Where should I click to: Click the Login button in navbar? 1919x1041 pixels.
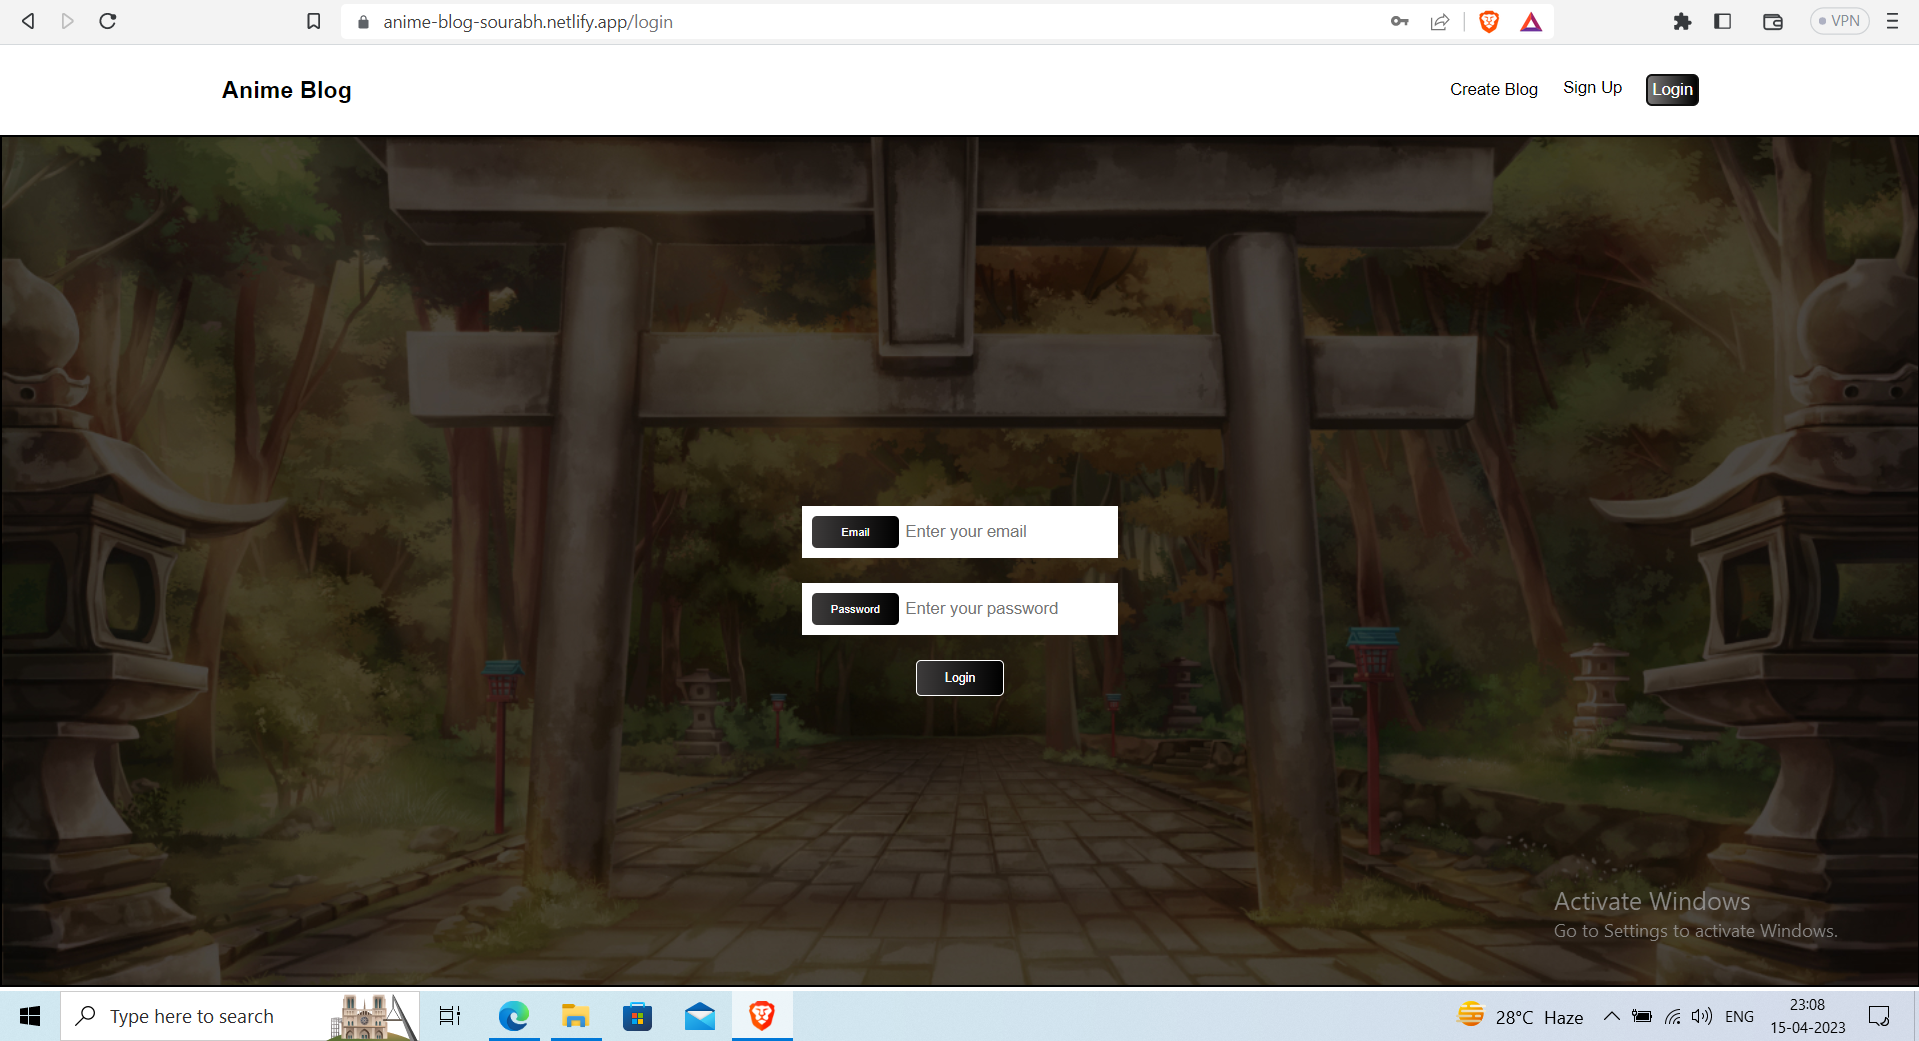pos(1672,90)
